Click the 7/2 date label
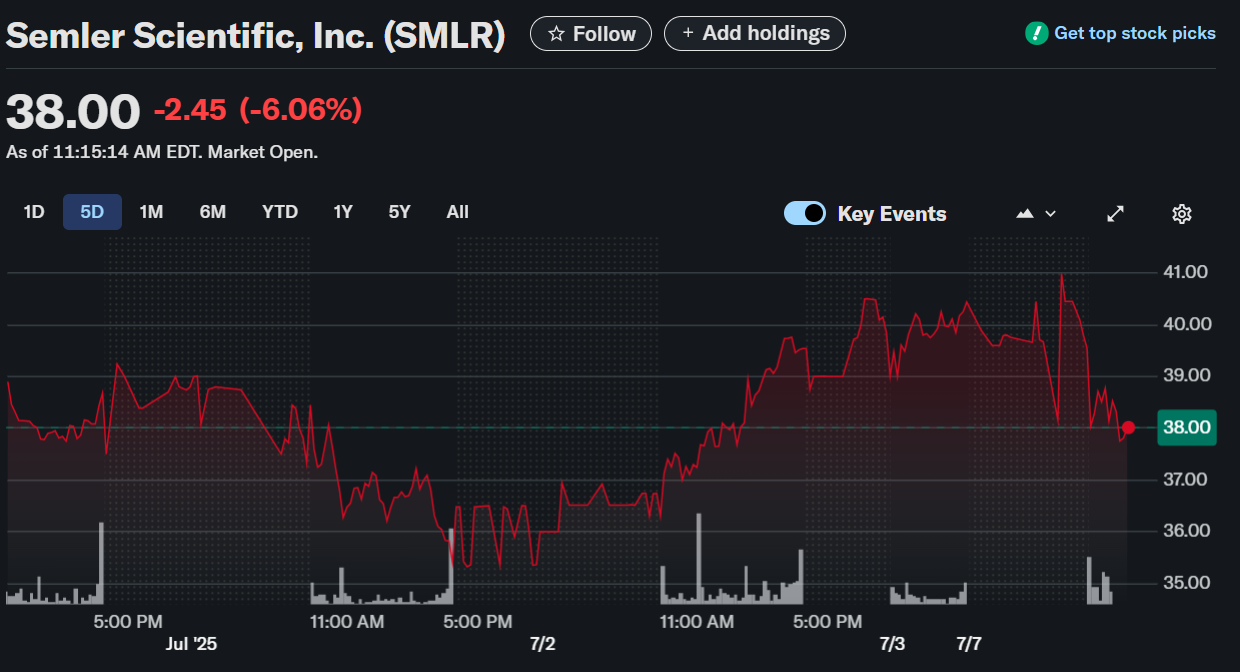The image size is (1240, 672). point(542,644)
